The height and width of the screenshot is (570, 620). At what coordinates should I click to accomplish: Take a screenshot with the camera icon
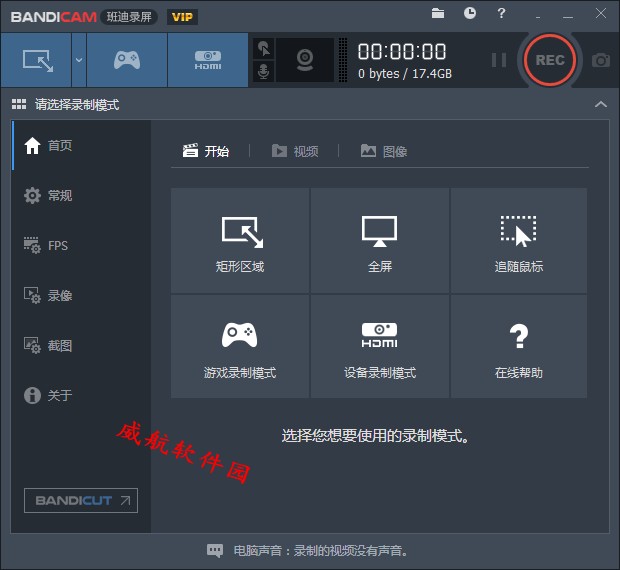click(601, 60)
